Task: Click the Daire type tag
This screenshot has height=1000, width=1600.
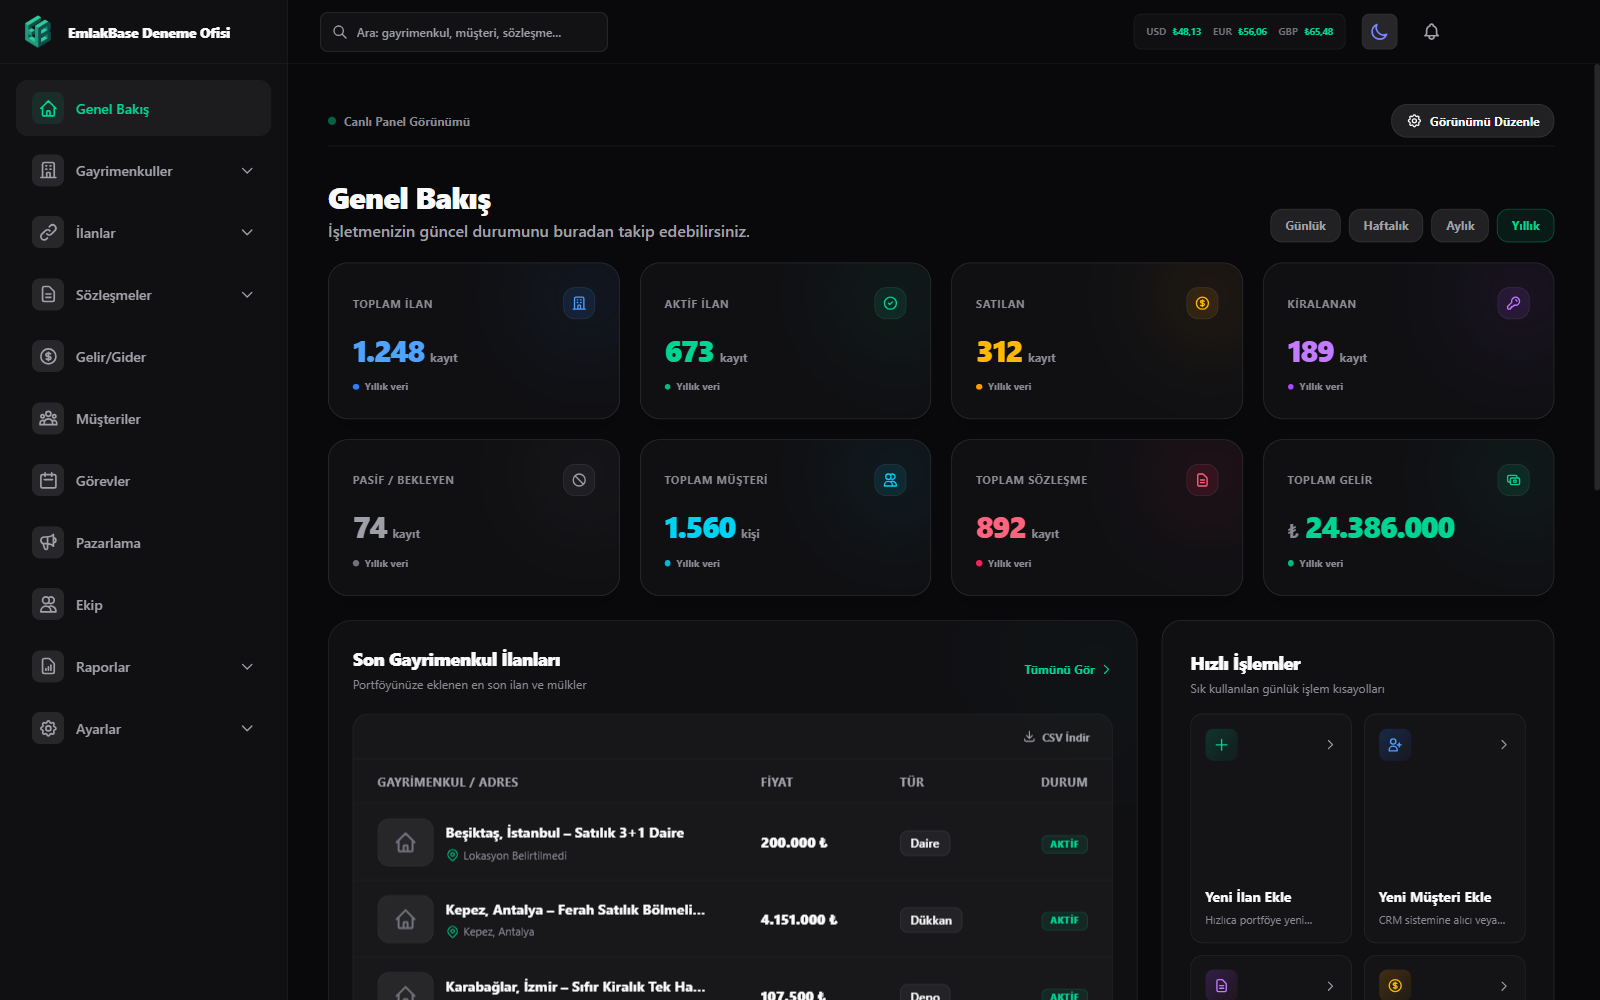Action: pyautogui.click(x=924, y=843)
